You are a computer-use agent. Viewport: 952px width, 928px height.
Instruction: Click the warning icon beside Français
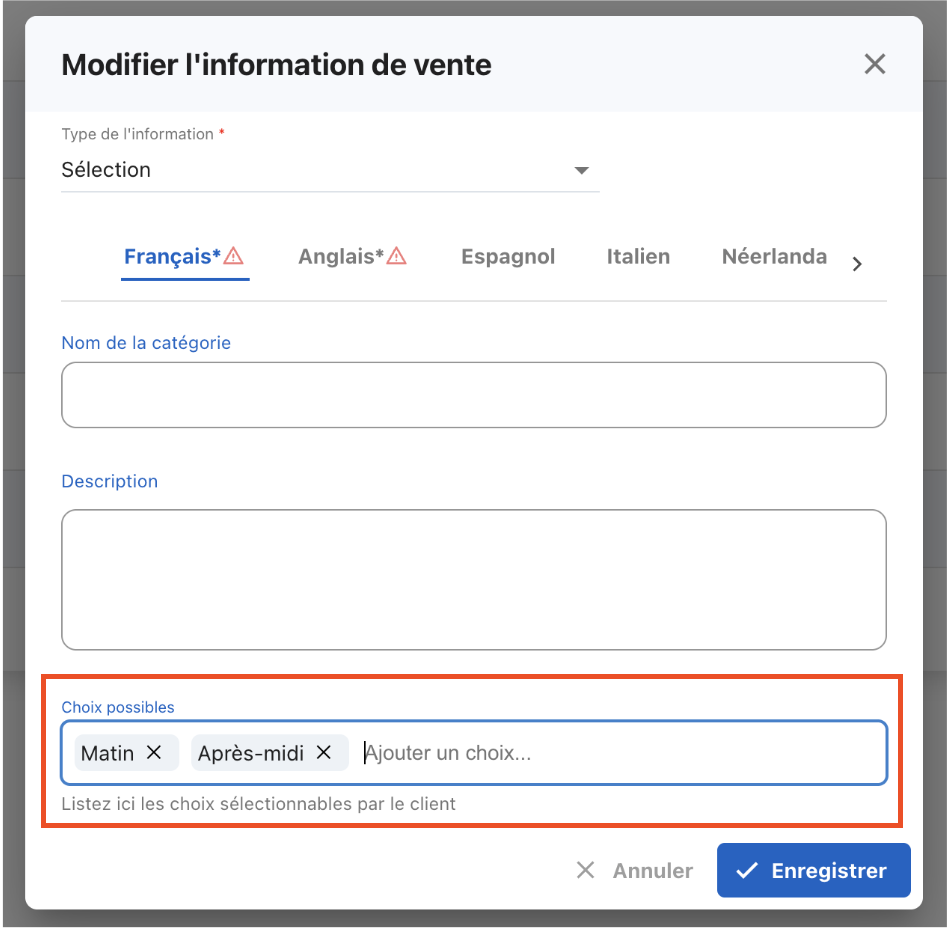(x=234, y=257)
